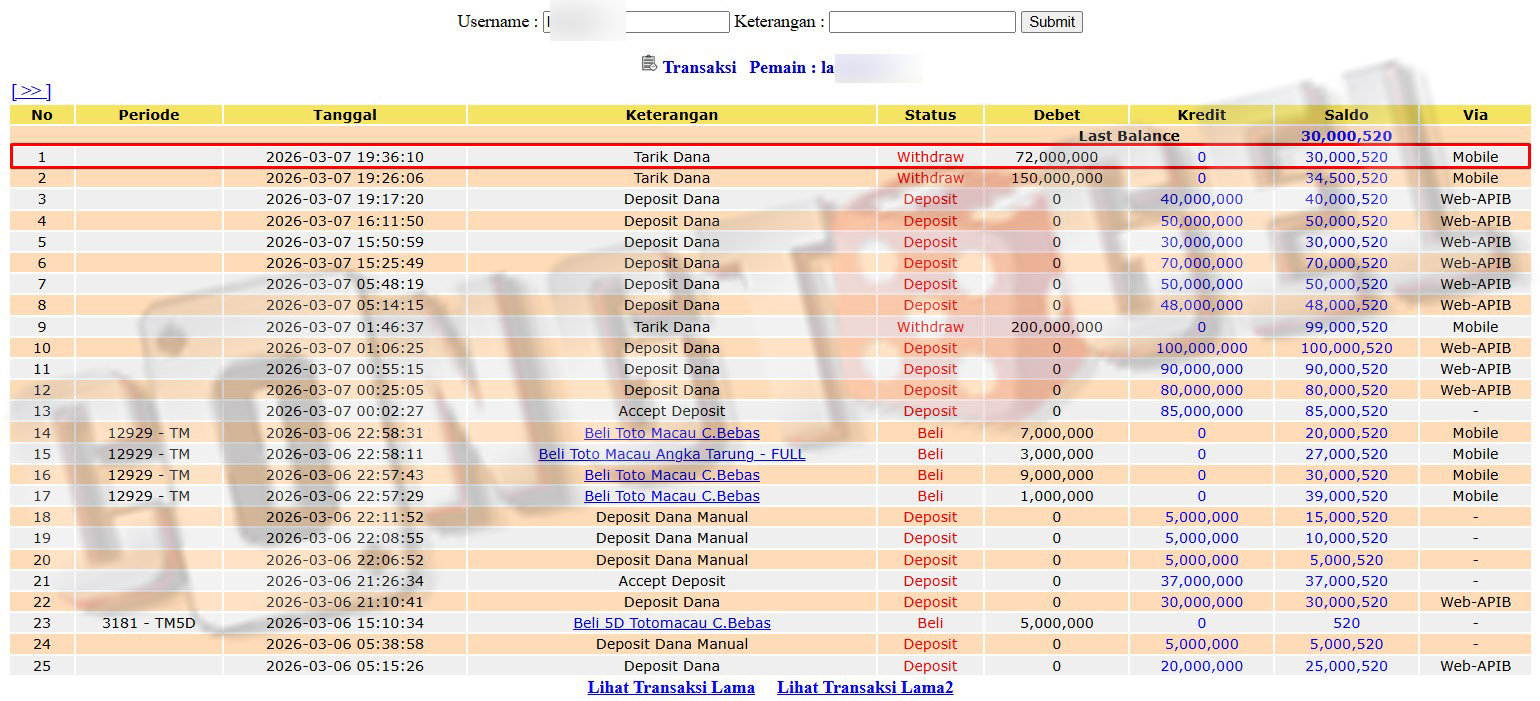The image size is (1540, 701).
Task: Click Lihat Transaksi Lama2 link
Action: point(864,687)
